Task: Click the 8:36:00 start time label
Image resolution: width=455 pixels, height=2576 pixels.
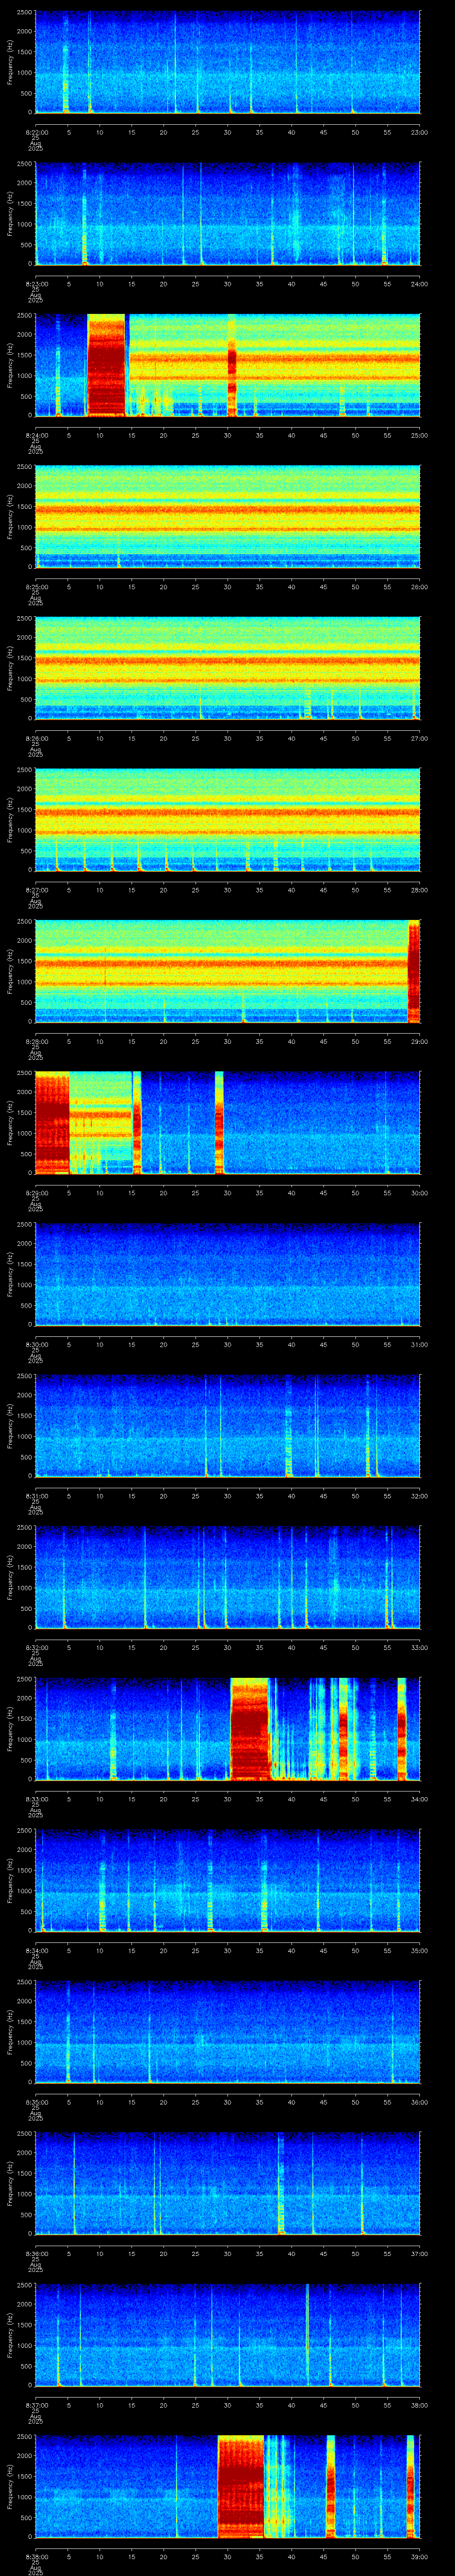Action: (x=36, y=2255)
